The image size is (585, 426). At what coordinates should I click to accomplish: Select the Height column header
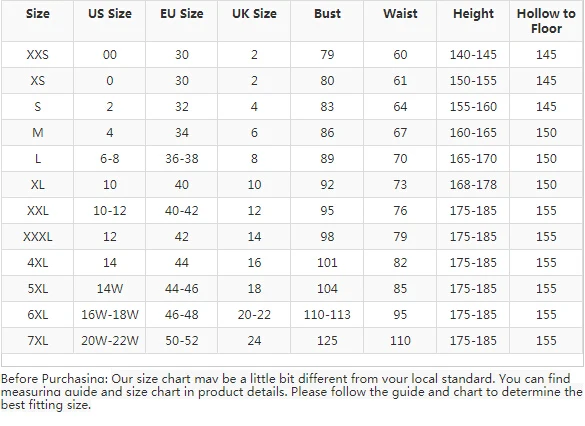tap(473, 14)
